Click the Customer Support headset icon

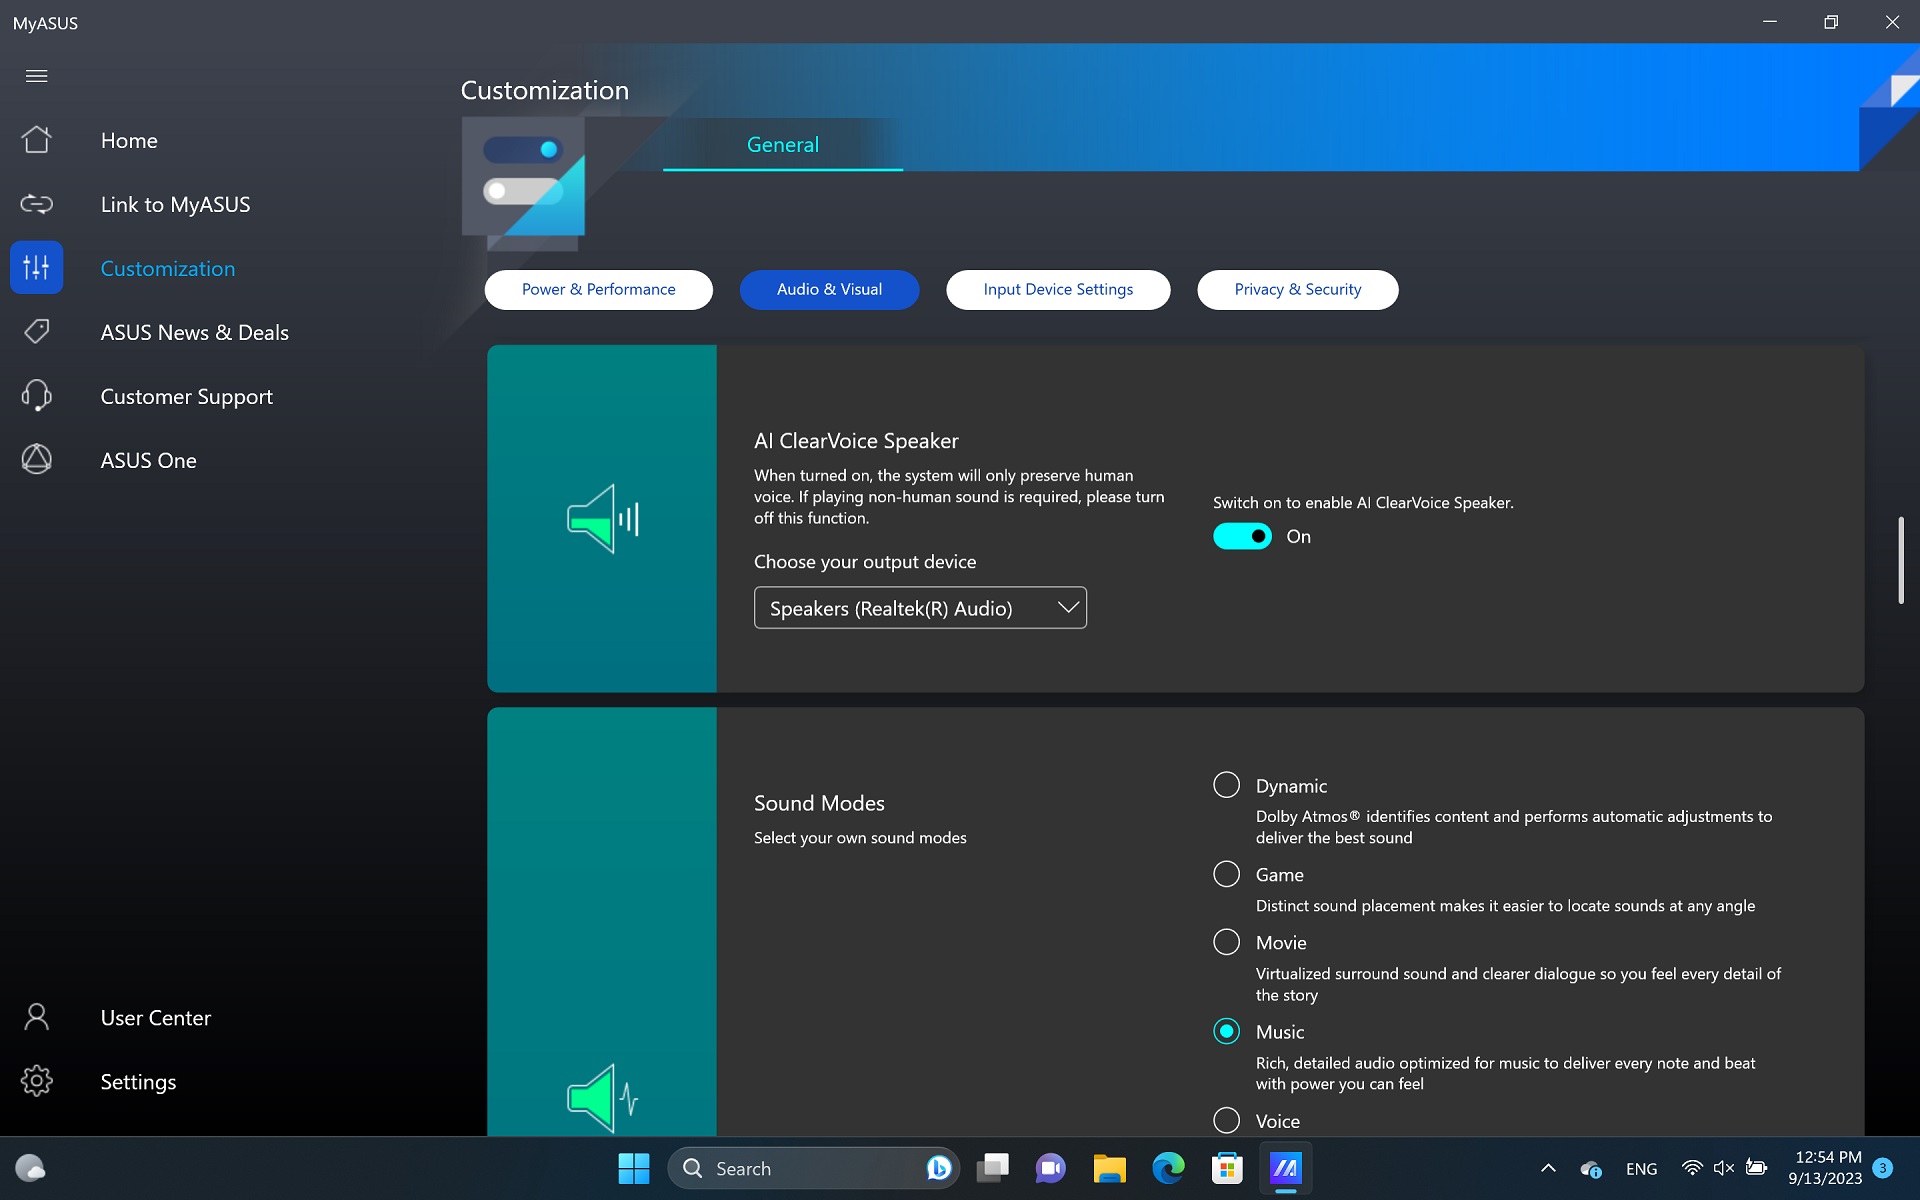(37, 396)
